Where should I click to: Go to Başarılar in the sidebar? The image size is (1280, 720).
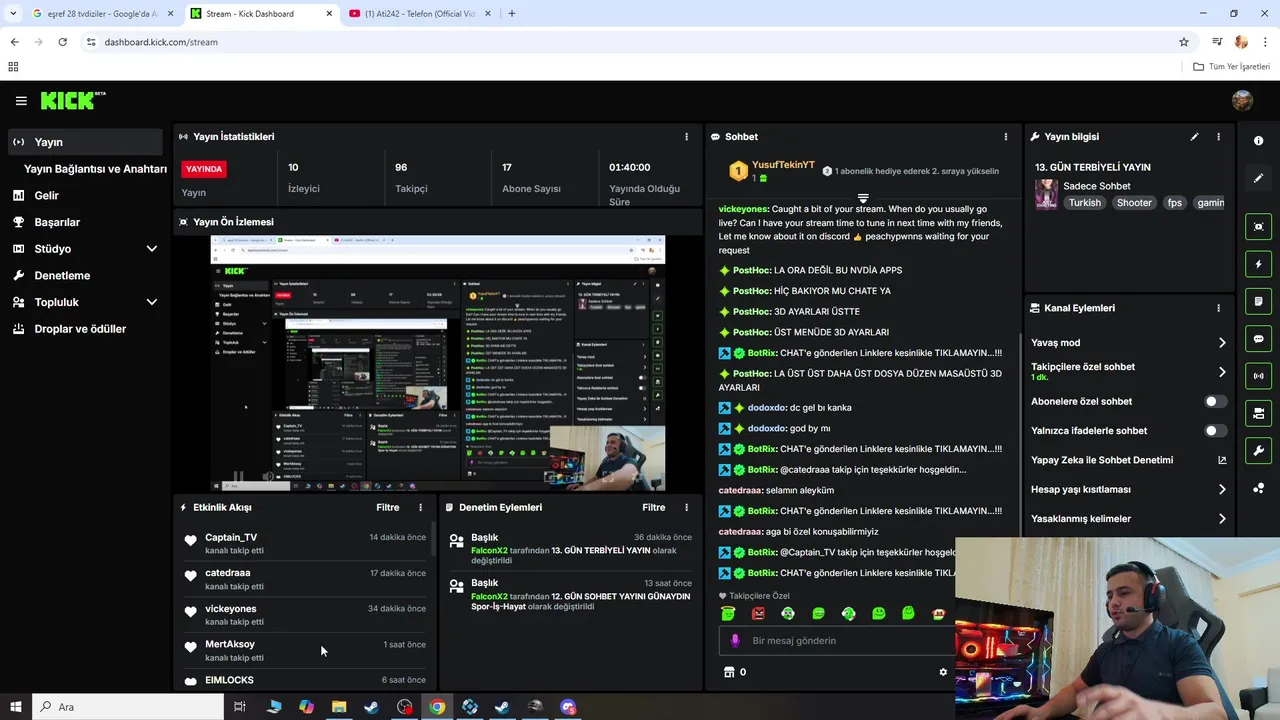pos(84,222)
